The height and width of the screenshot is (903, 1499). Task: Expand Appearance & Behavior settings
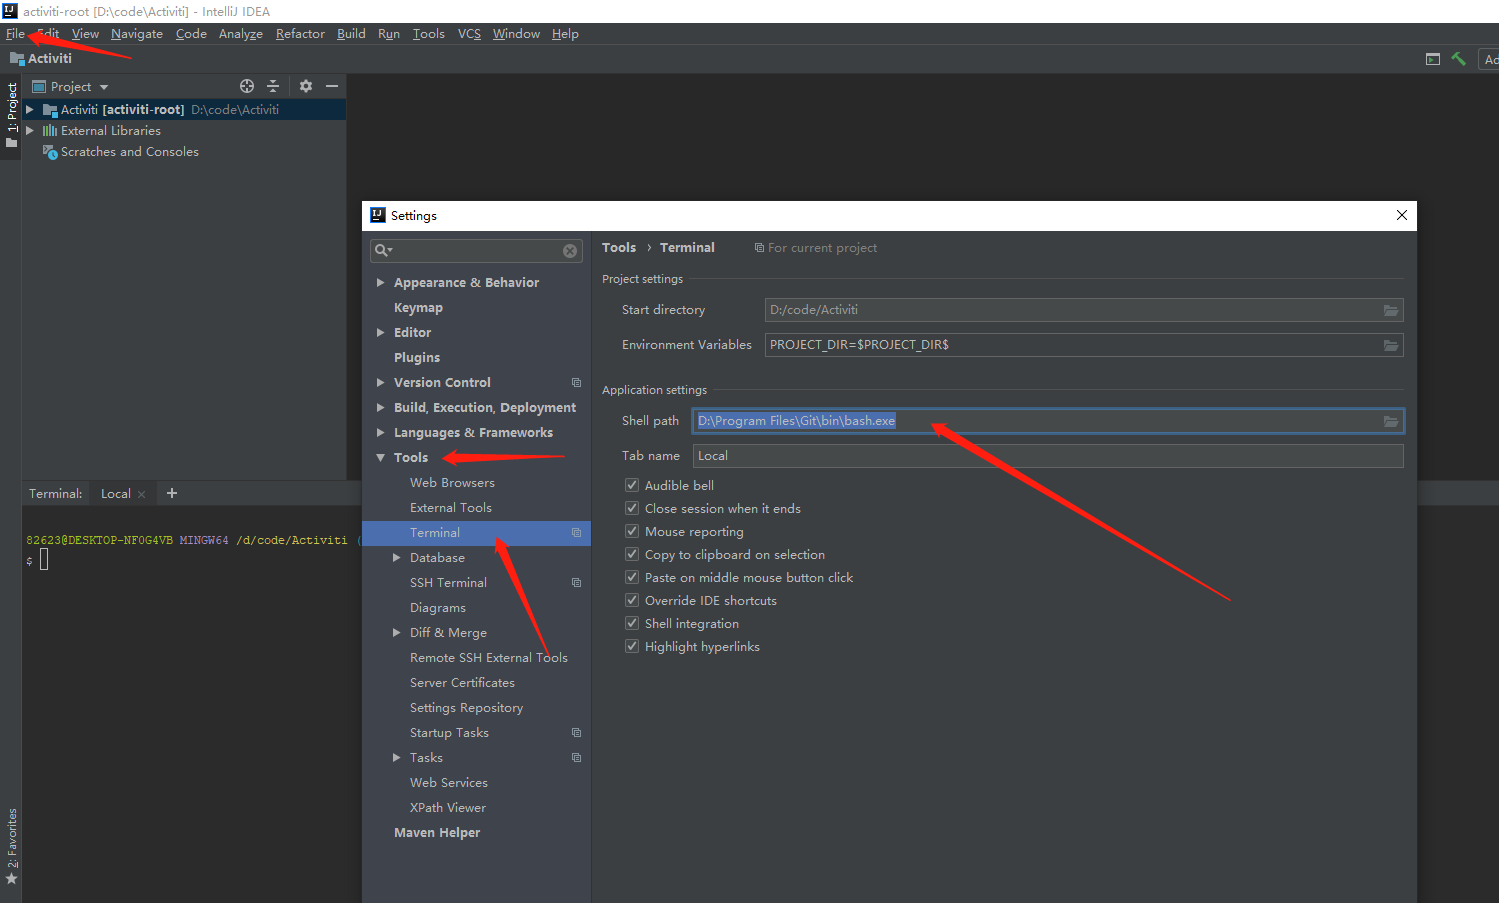click(x=381, y=283)
